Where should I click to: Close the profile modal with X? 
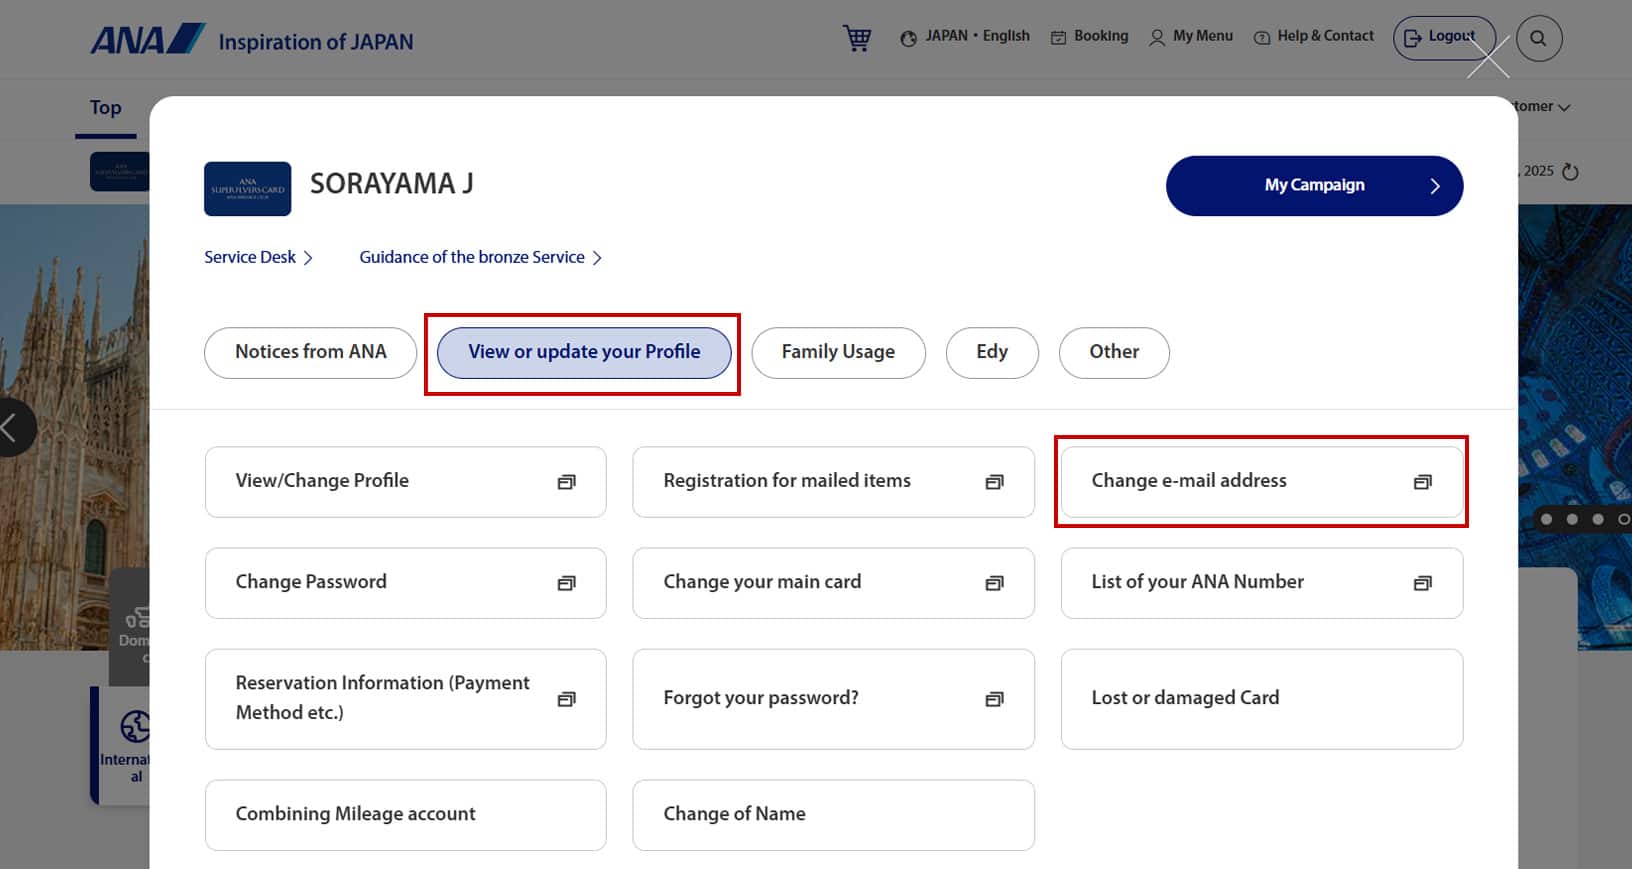tap(1488, 58)
